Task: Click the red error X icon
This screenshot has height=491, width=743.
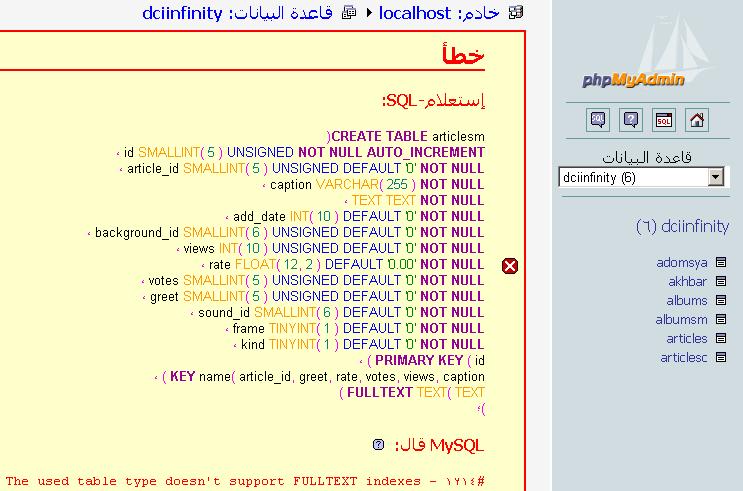Action: point(510,265)
